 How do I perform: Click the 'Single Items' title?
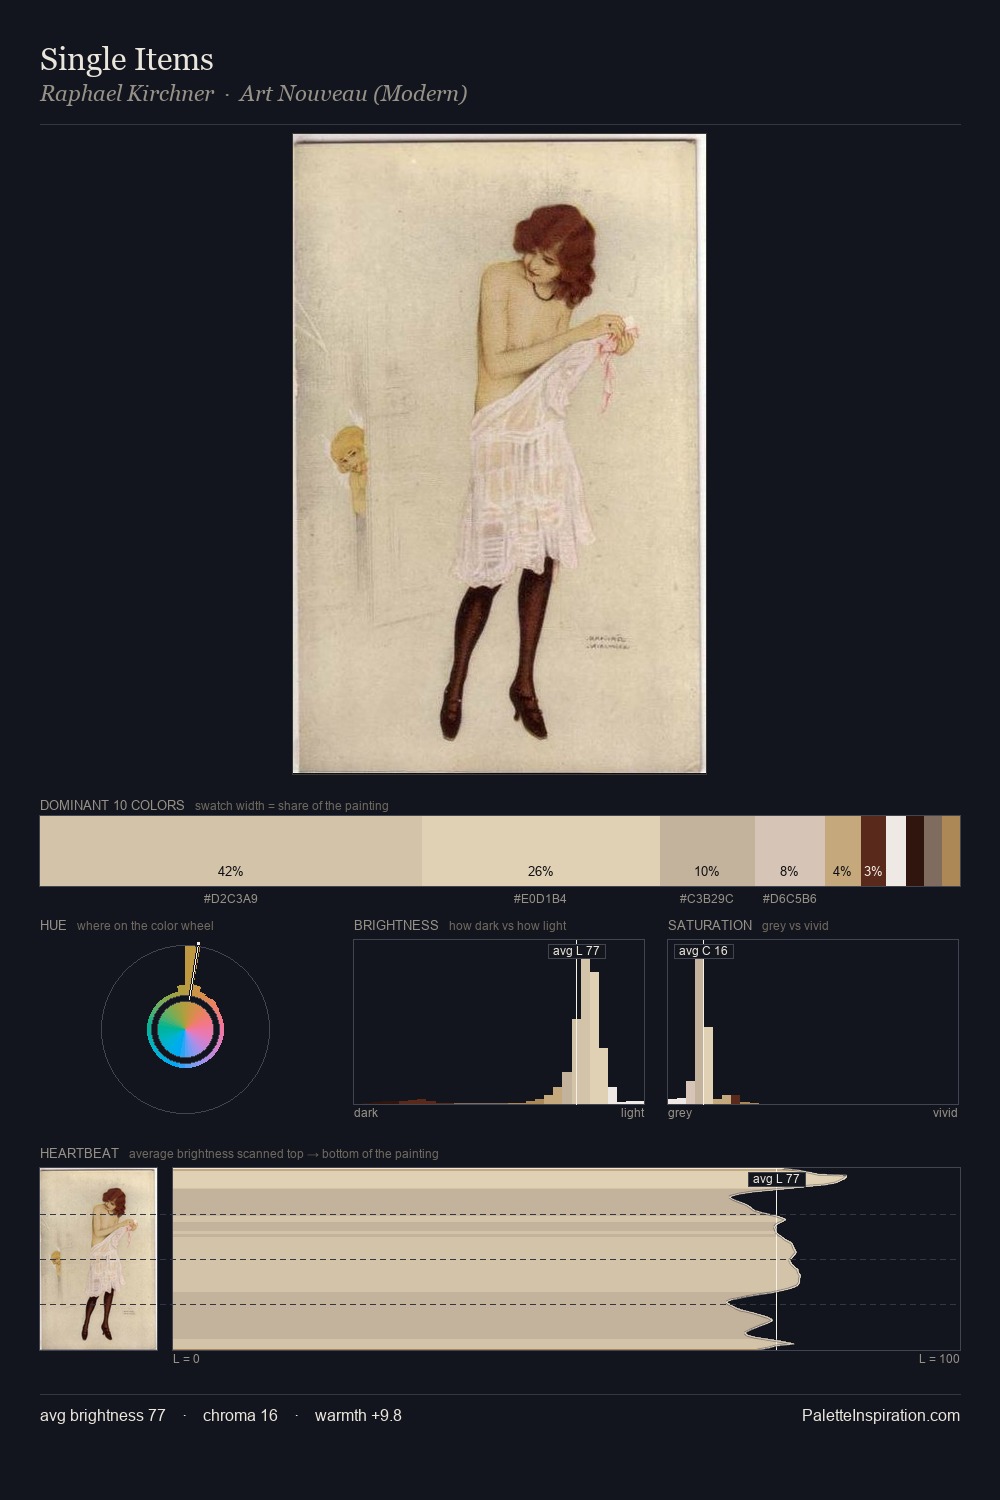point(127,59)
